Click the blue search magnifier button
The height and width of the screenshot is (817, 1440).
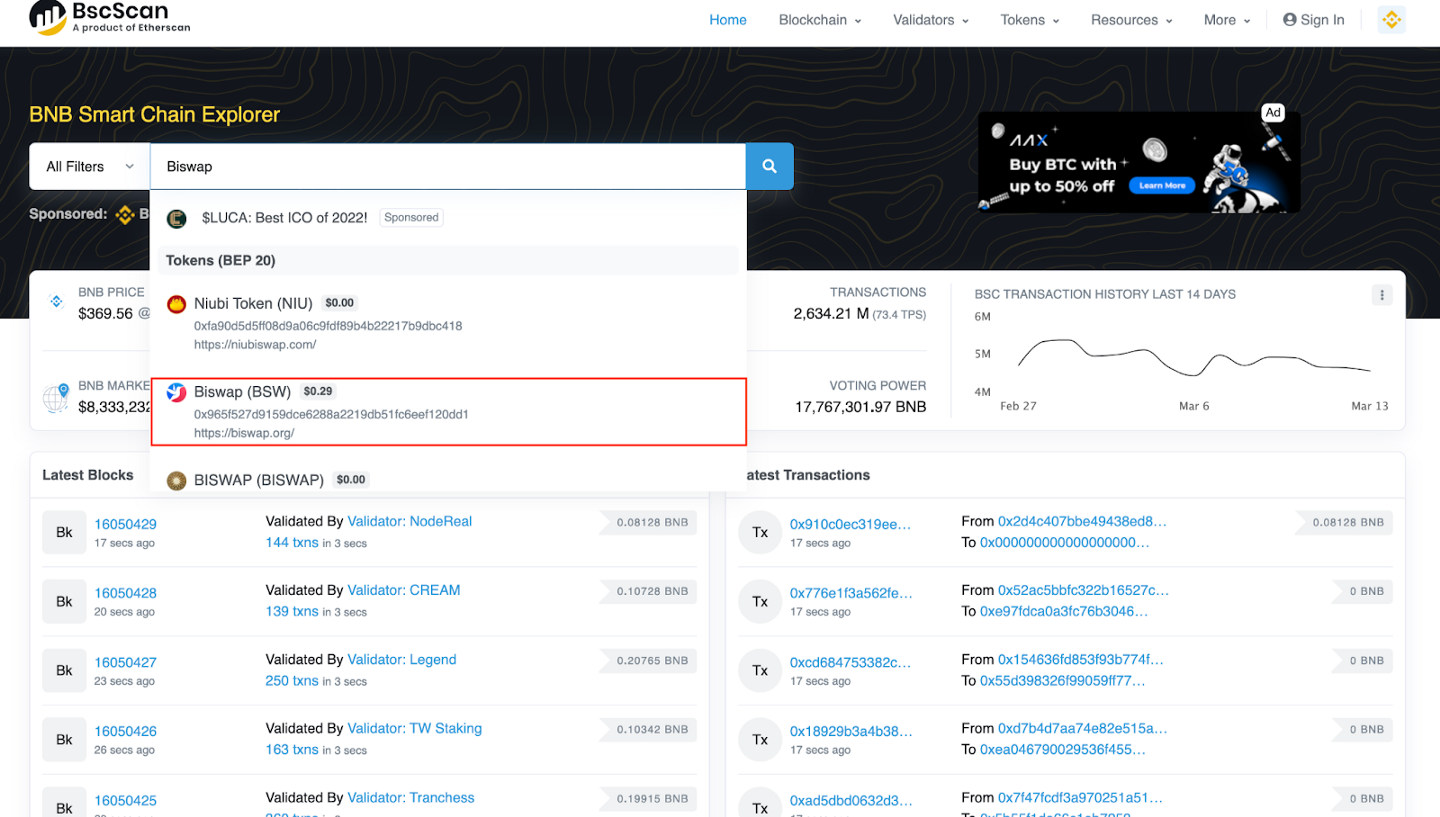click(770, 166)
